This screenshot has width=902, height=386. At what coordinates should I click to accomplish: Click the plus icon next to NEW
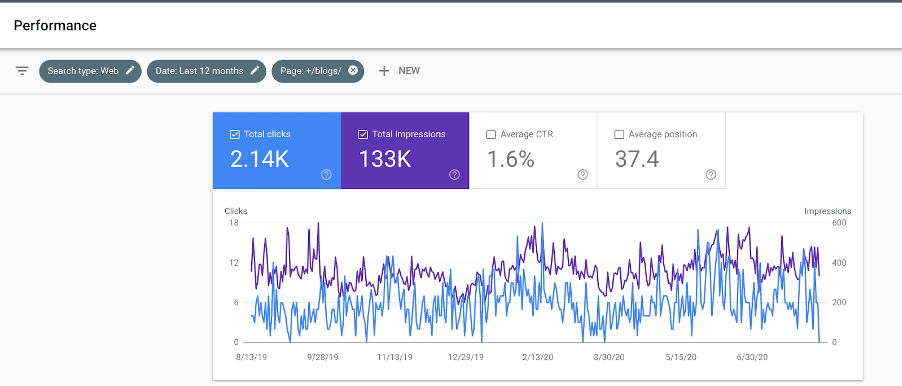(x=384, y=71)
